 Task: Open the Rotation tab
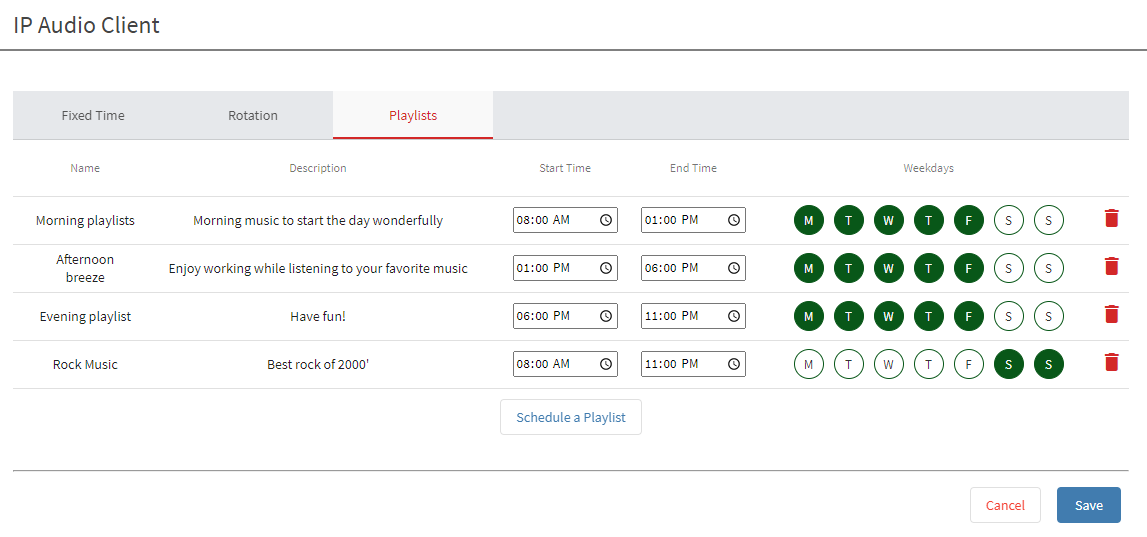click(253, 115)
